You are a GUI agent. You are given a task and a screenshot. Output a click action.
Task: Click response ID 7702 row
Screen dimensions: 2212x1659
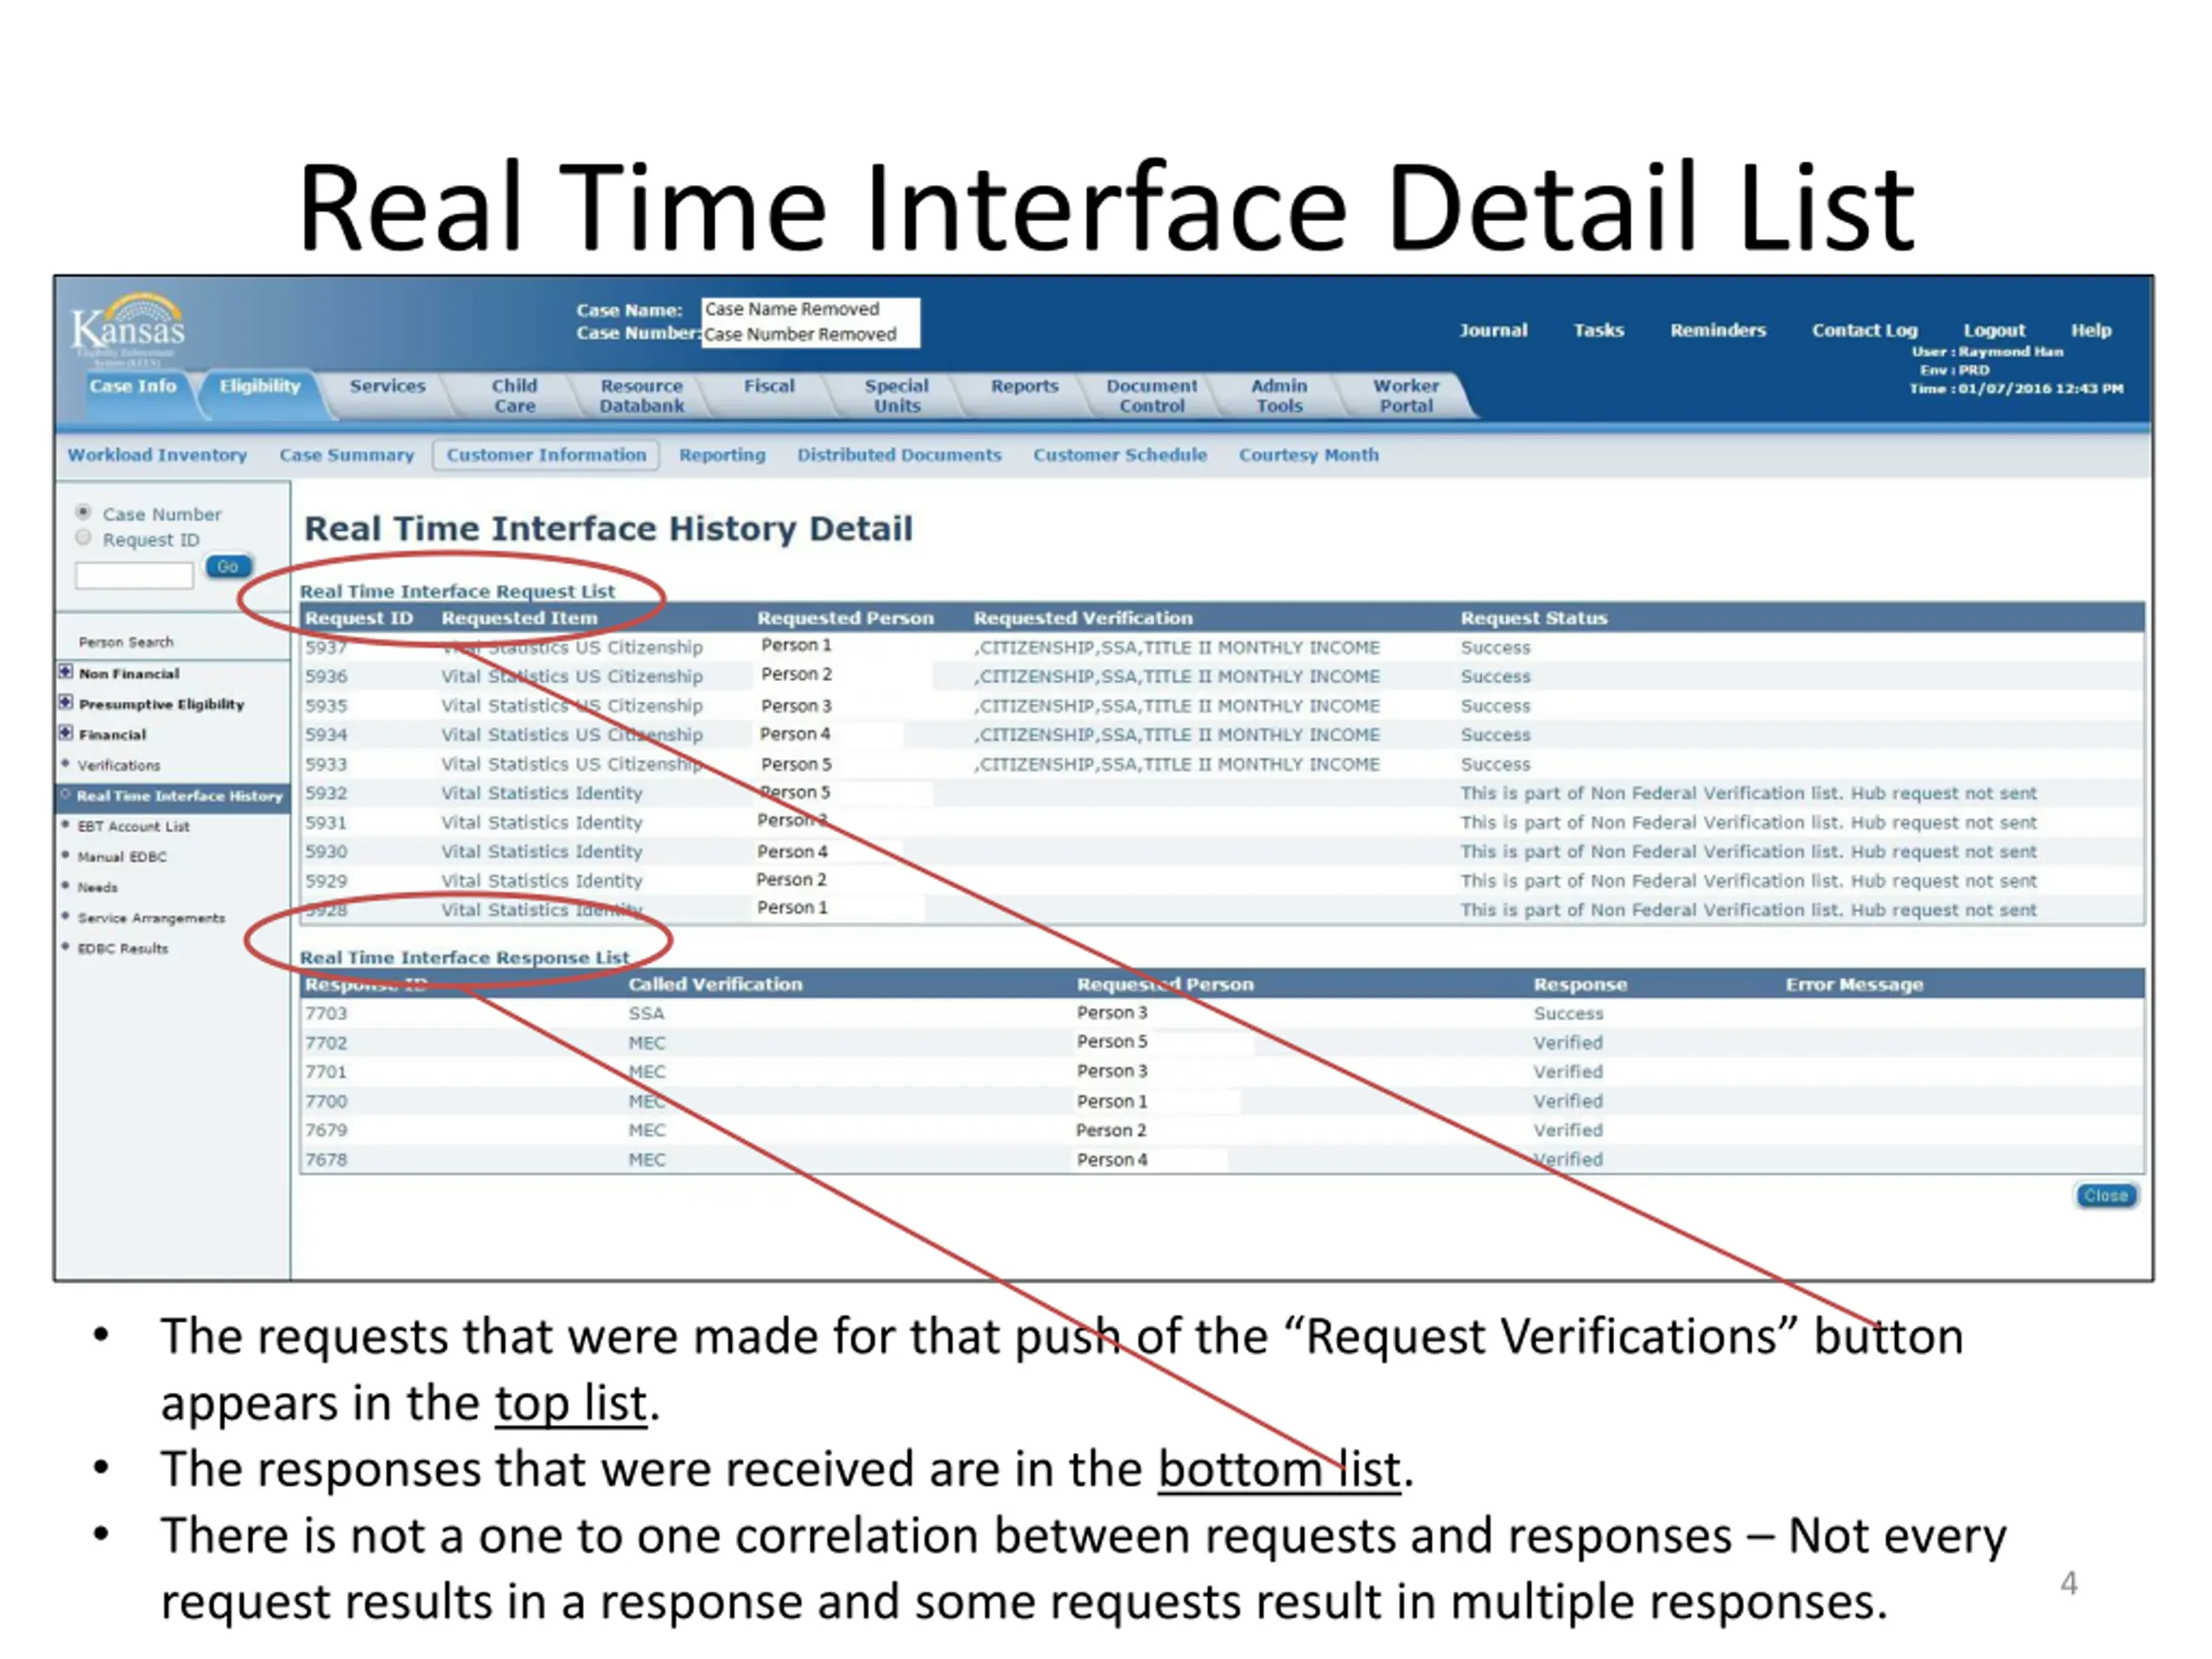(1222, 1042)
